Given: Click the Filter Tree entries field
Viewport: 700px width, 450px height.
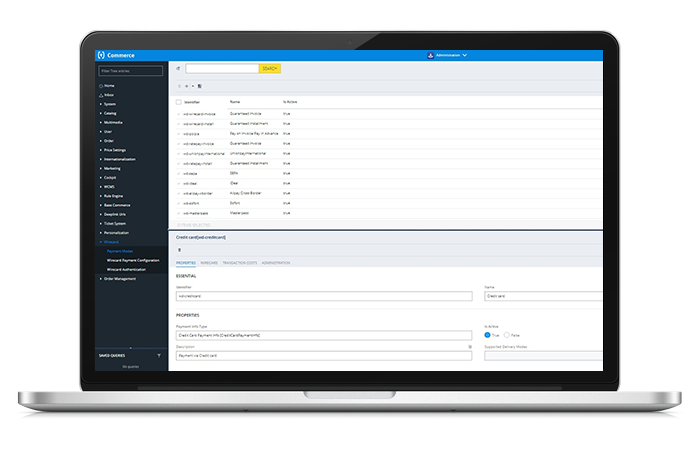Looking at the screenshot, I should 130,71.
